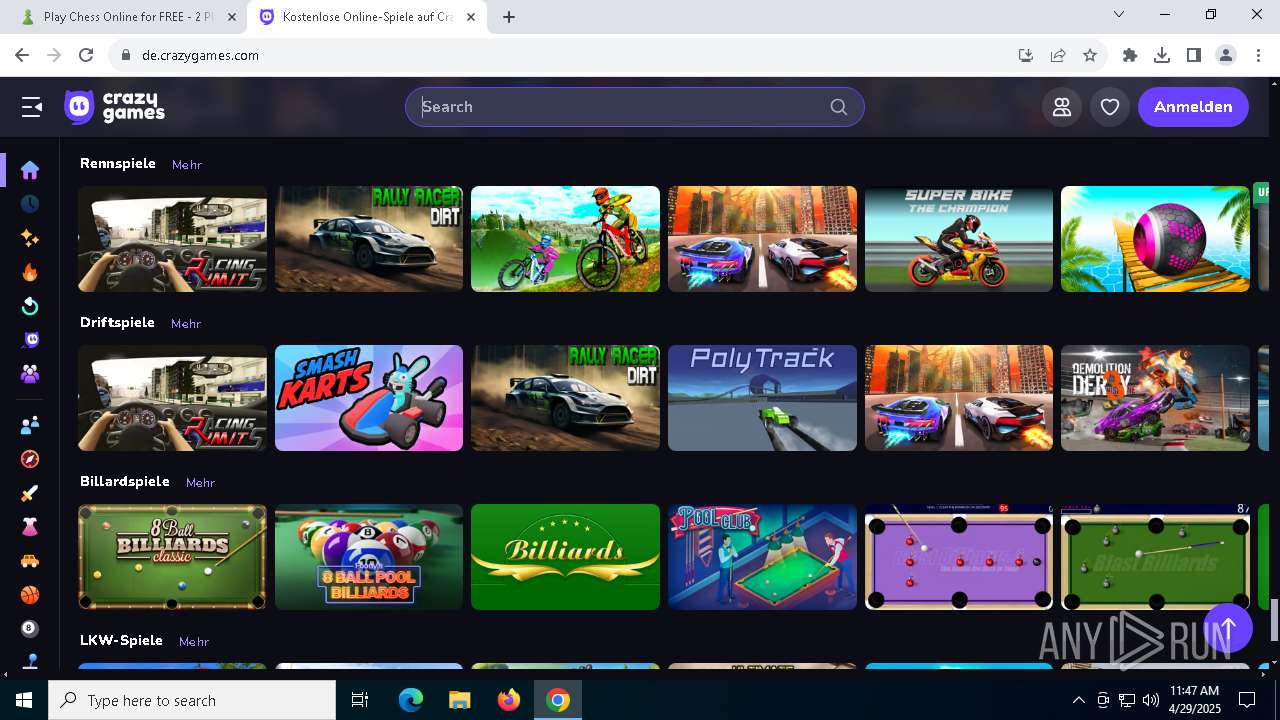Click the address bar URL de.crazygames.com
The image size is (1280, 720).
pos(200,55)
